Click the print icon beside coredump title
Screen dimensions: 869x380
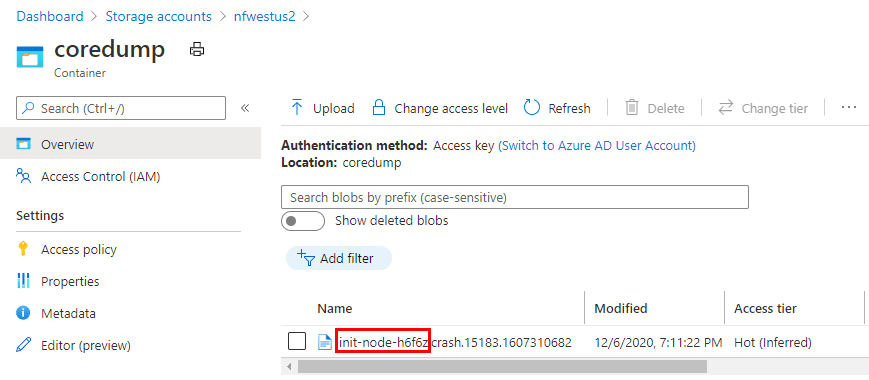pos(197,50)
